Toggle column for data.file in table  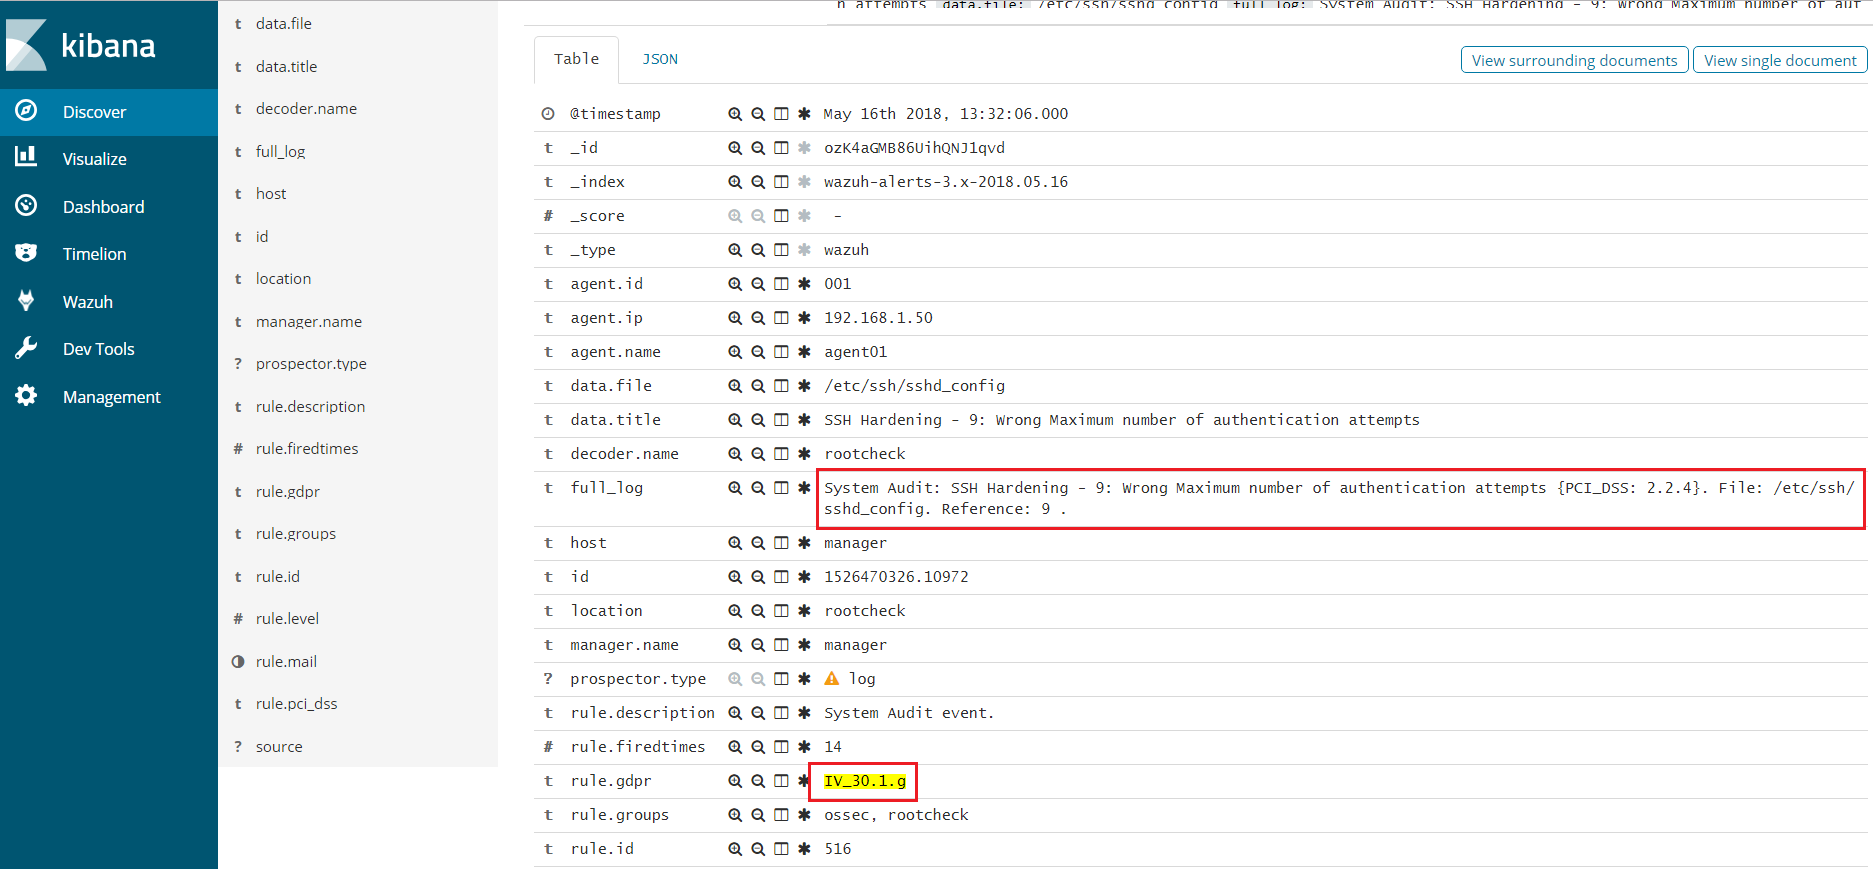[781, 386]
